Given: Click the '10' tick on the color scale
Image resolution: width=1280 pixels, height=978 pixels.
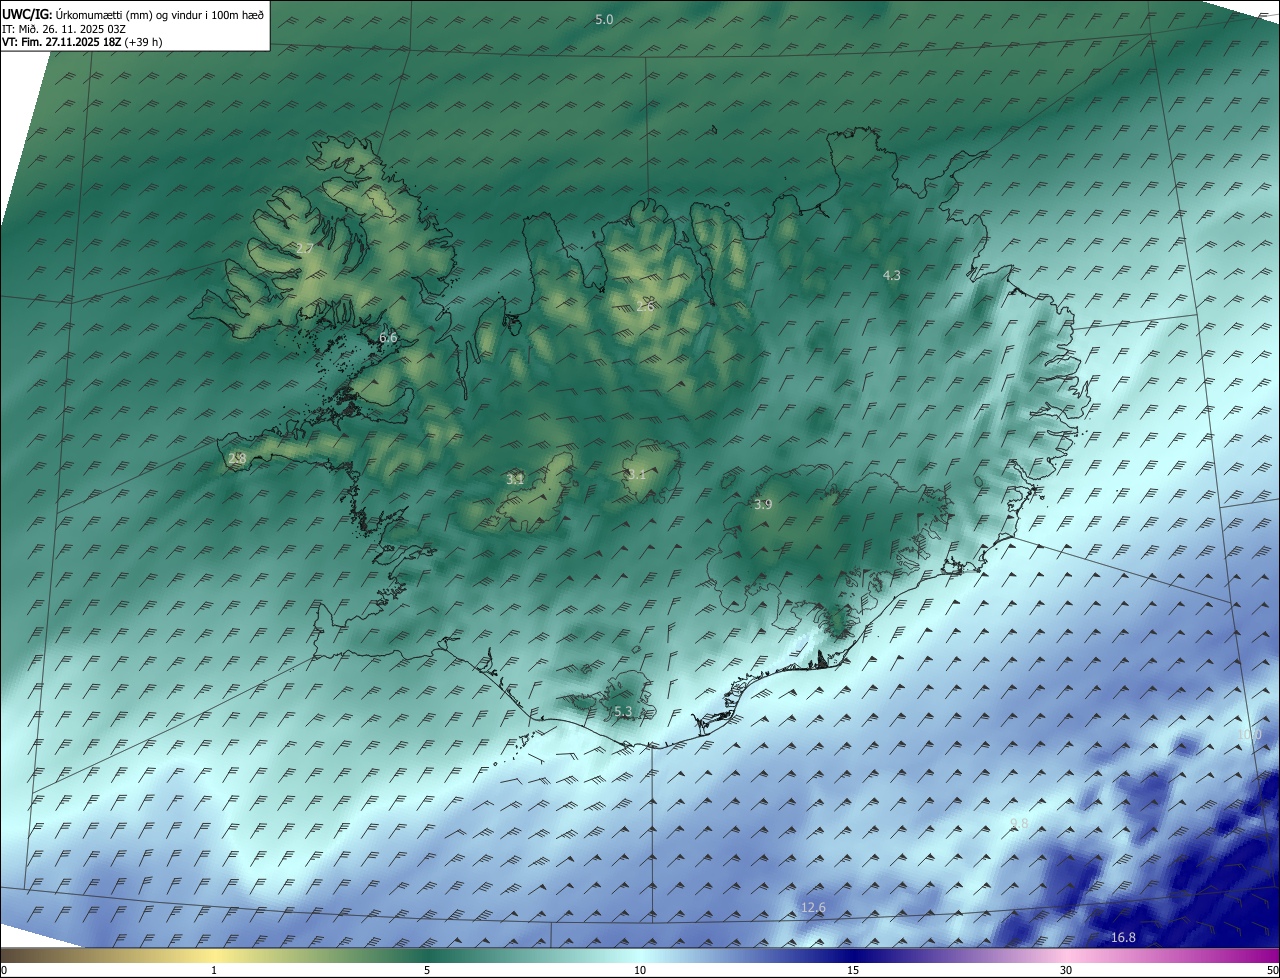Looking at the screenshot, I should click(640, 970).
